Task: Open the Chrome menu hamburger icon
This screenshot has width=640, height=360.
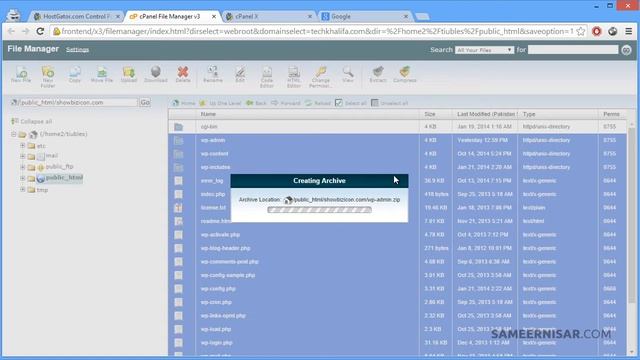Action: [629, 31]
